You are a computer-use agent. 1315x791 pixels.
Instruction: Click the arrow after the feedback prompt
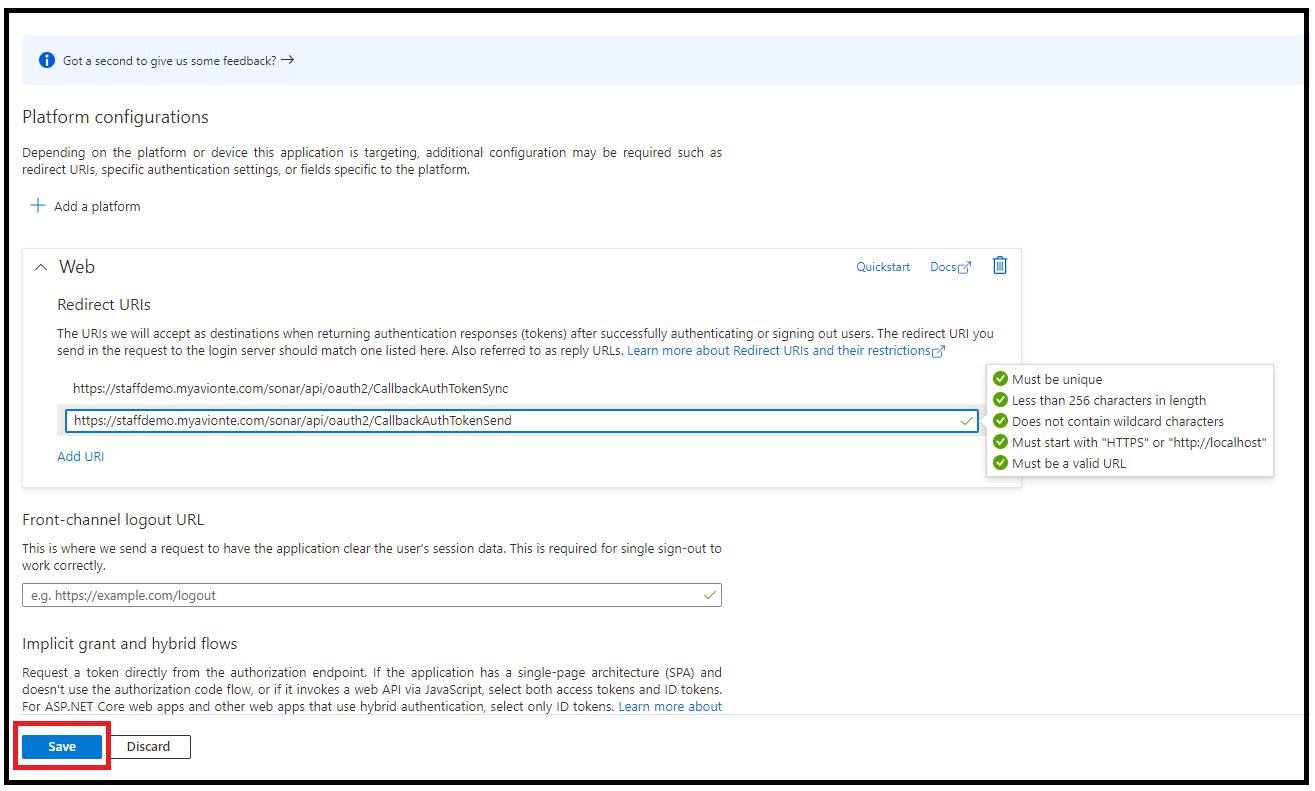[287, 60]
